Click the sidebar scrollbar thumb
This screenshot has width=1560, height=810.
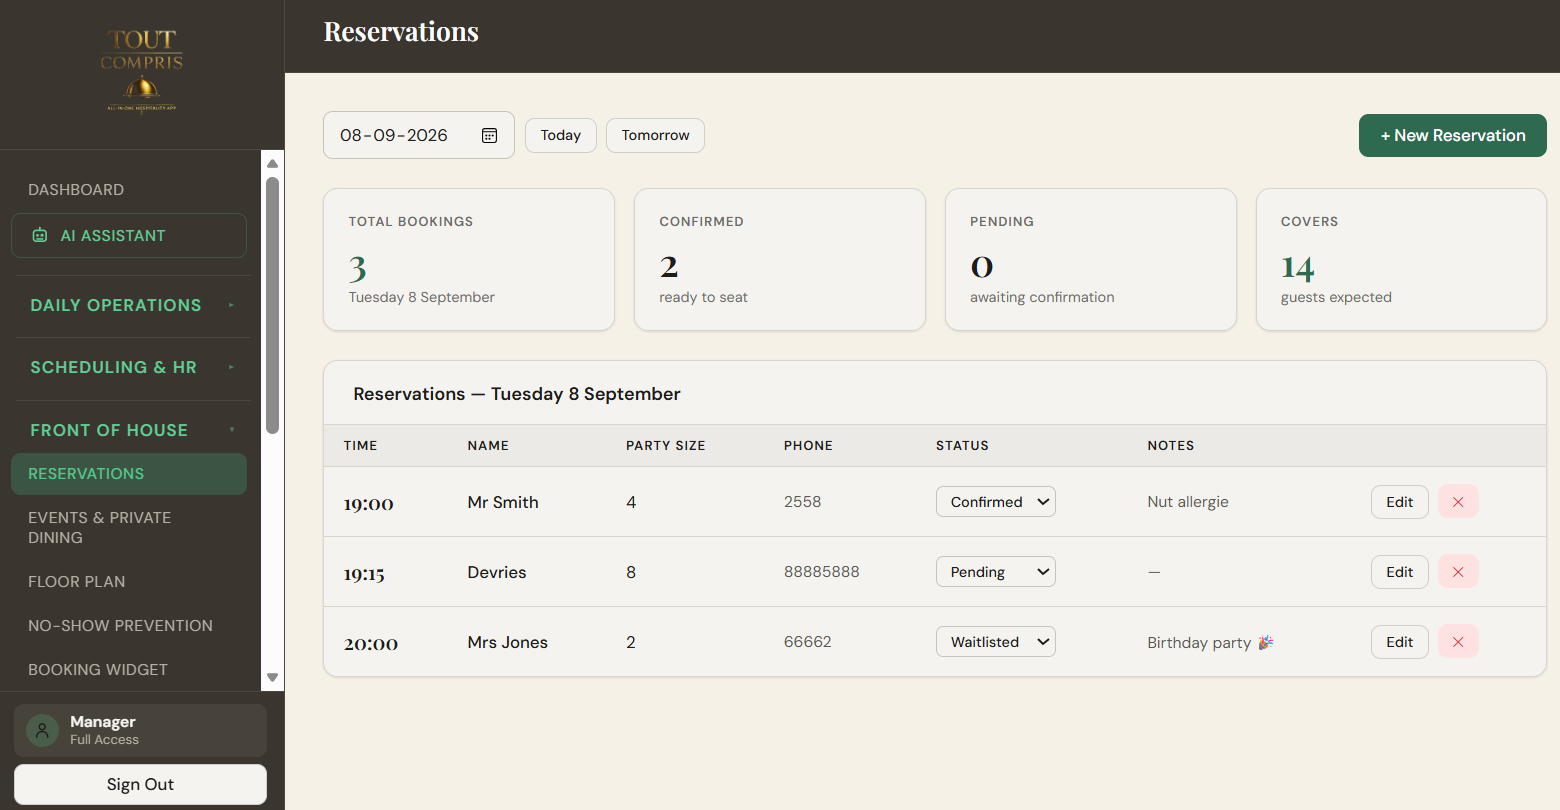272,305
